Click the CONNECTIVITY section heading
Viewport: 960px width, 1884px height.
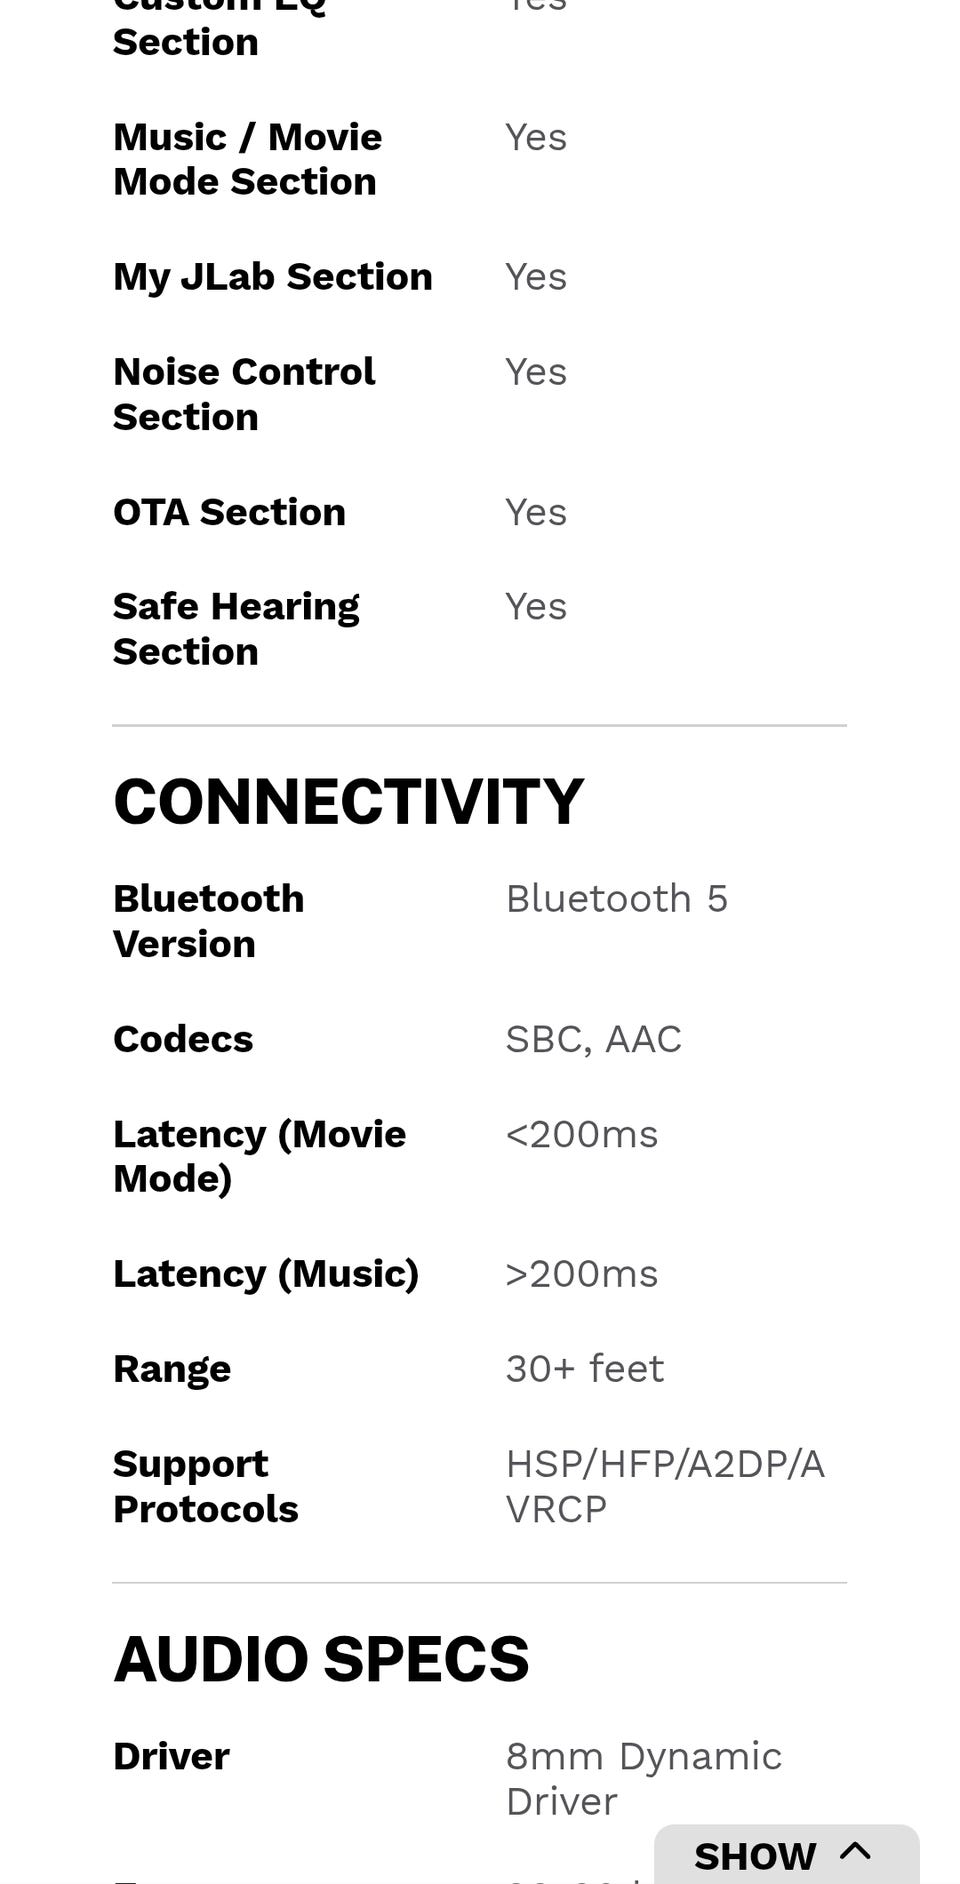(x=348, y=802)
